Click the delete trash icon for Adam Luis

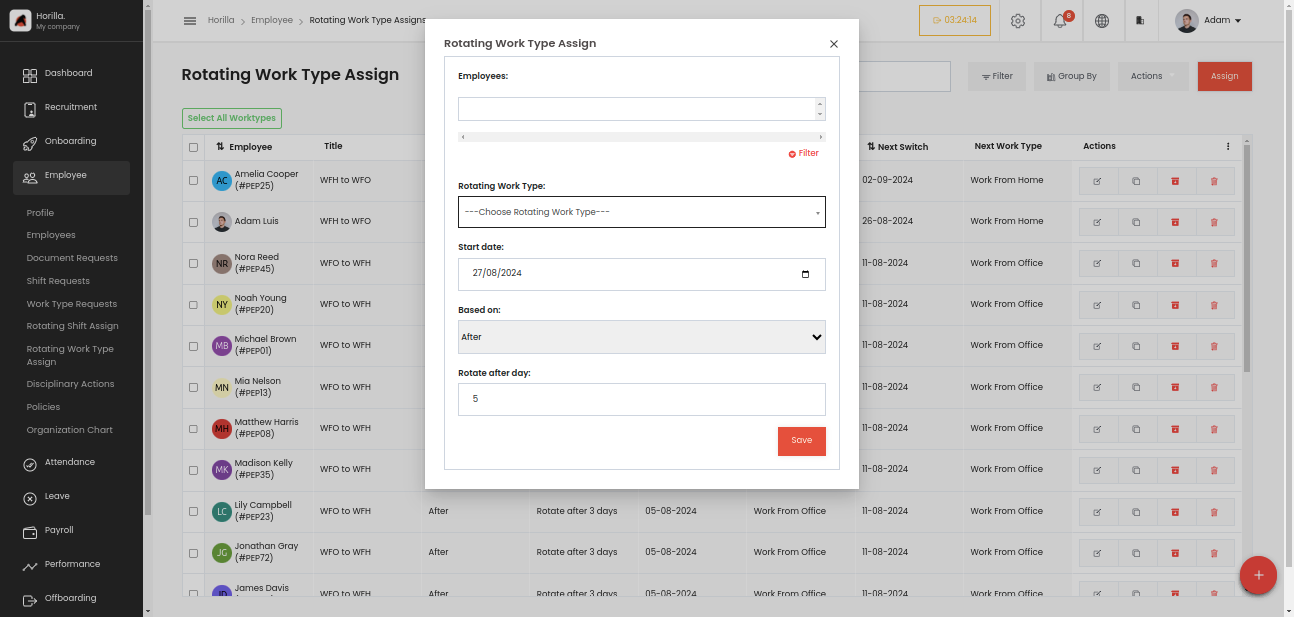point(1214,222)
